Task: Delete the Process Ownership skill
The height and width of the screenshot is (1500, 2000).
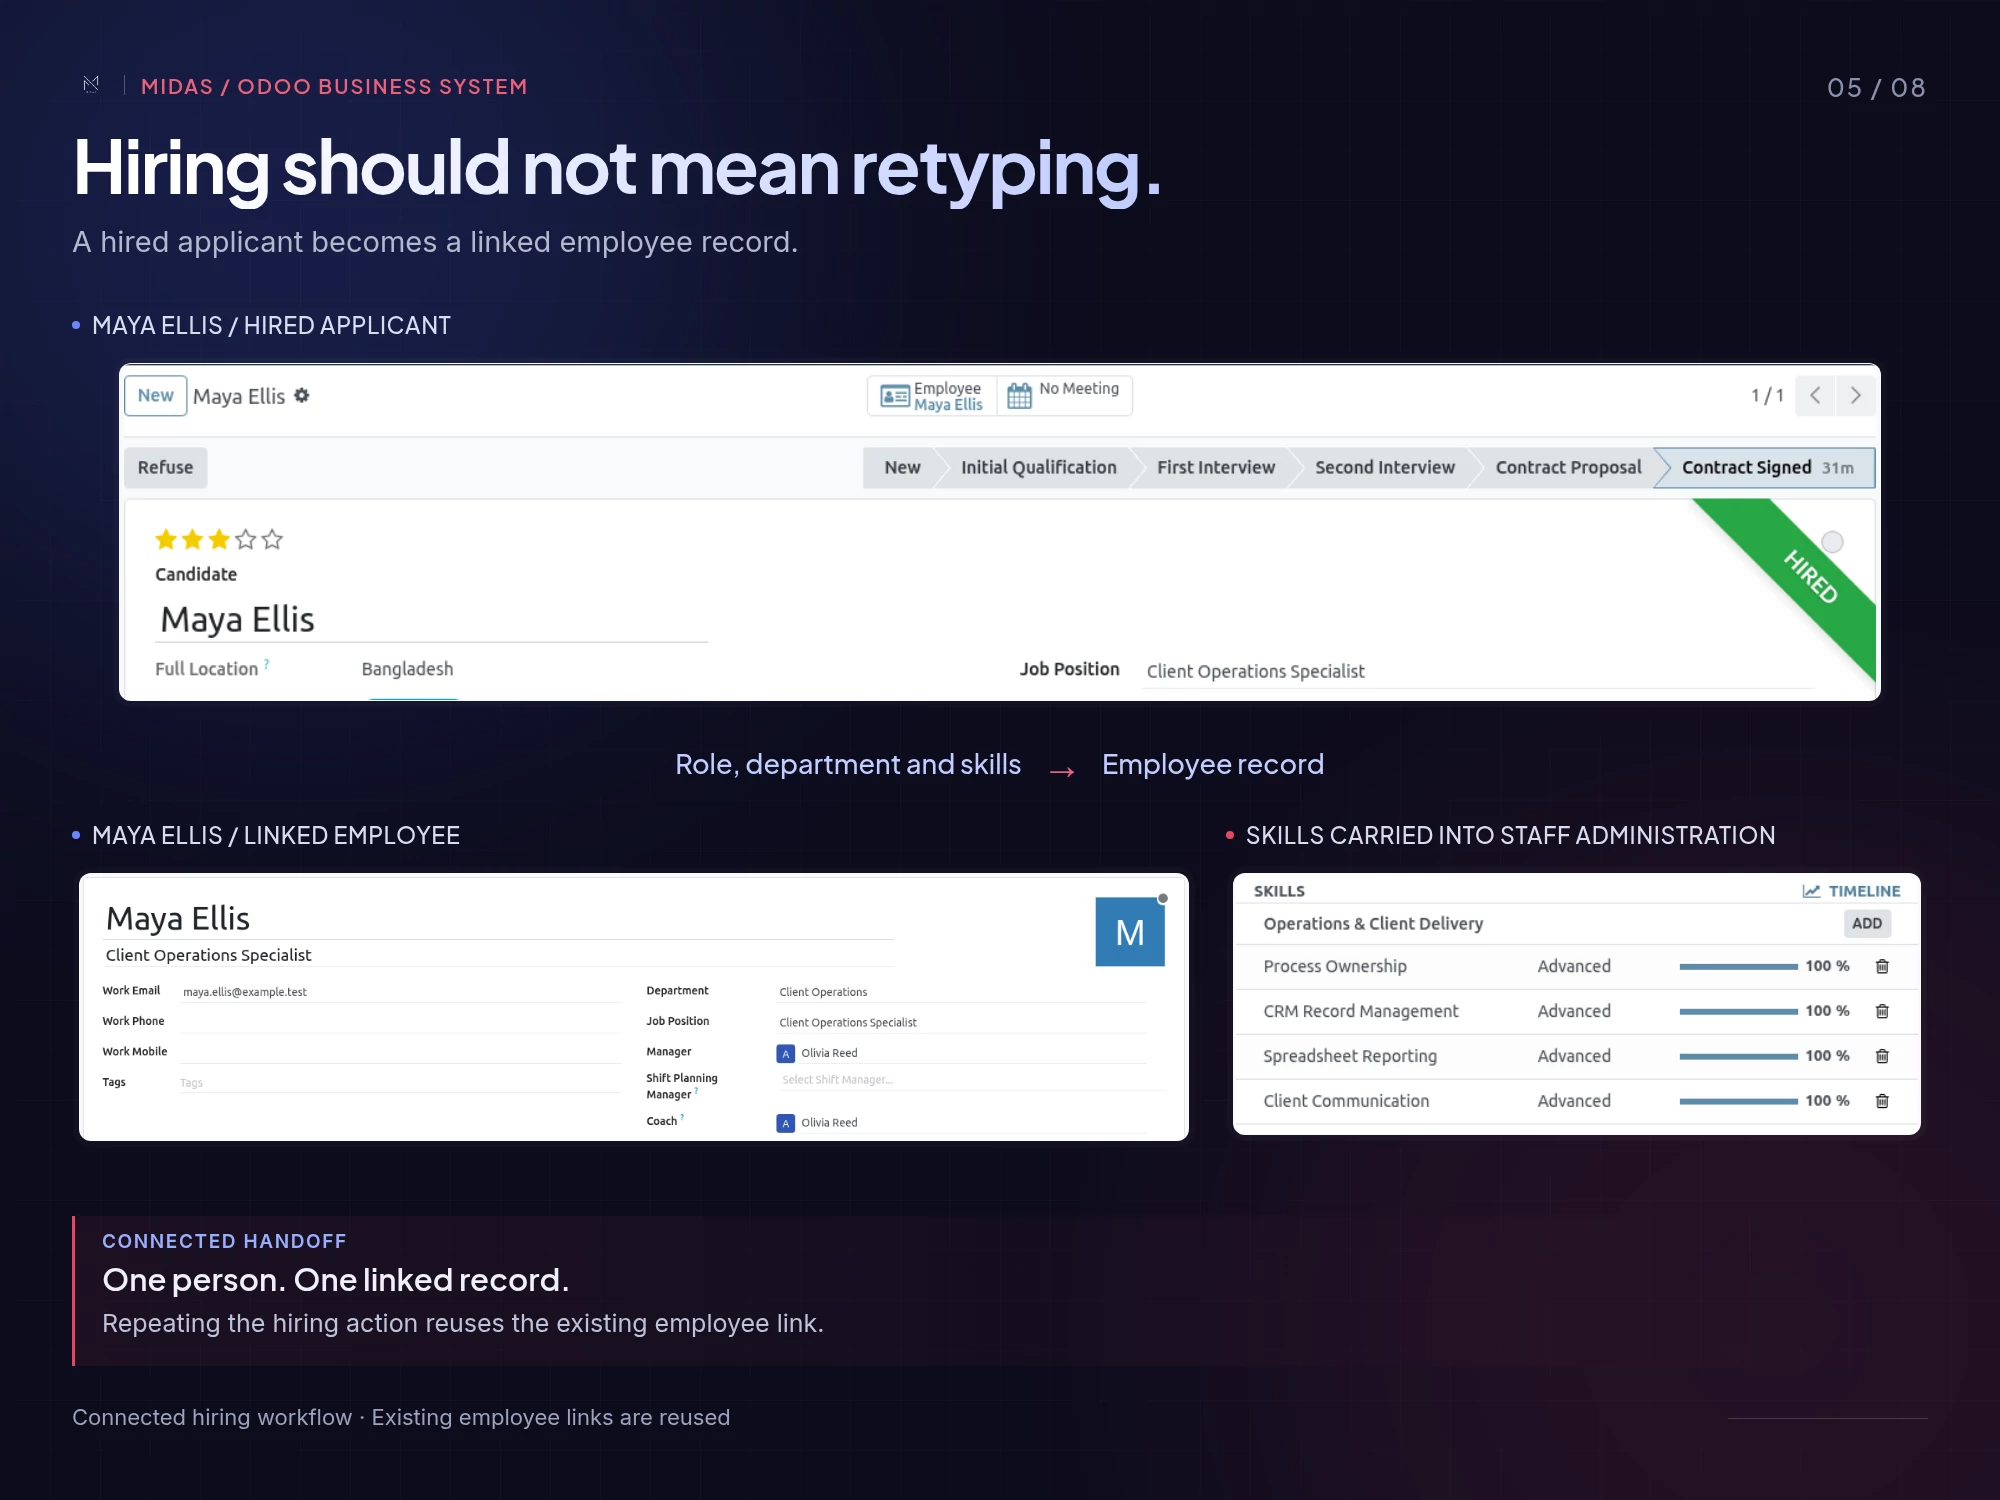Action: (x=1882, y=966)
